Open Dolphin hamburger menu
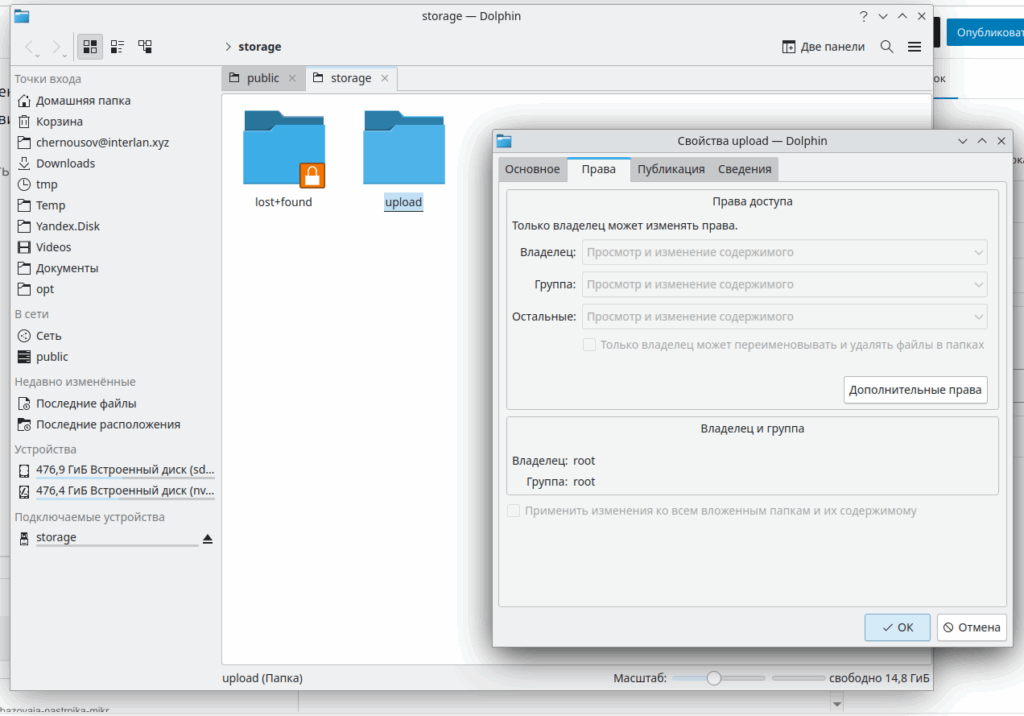The width and height of the screenshot is (1024, 716). click(914, 47)
